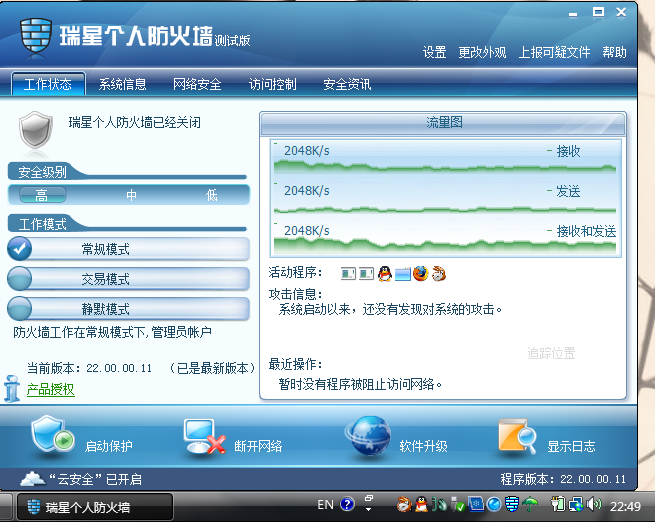
Task: Click the 断开网络 monitor icon
Action: click(x=204, y=436)
